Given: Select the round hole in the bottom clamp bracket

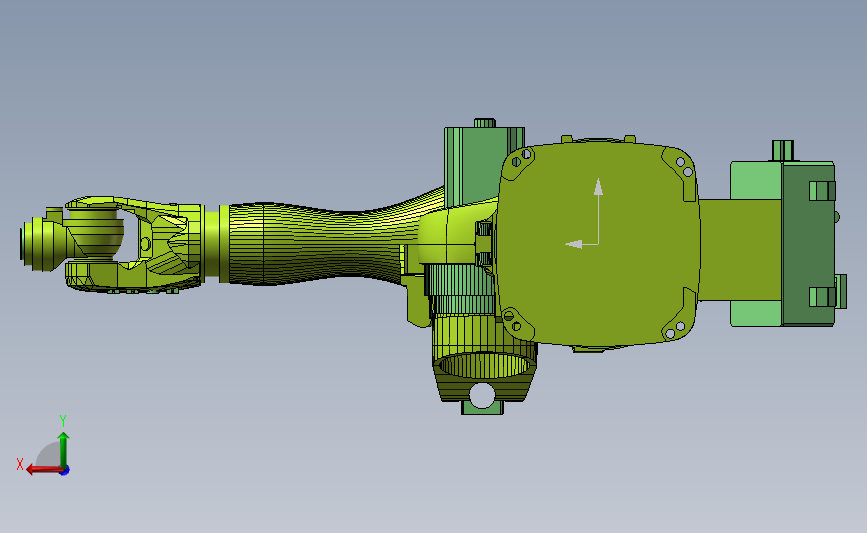Looking at the screenshot, I should point(482,394).
